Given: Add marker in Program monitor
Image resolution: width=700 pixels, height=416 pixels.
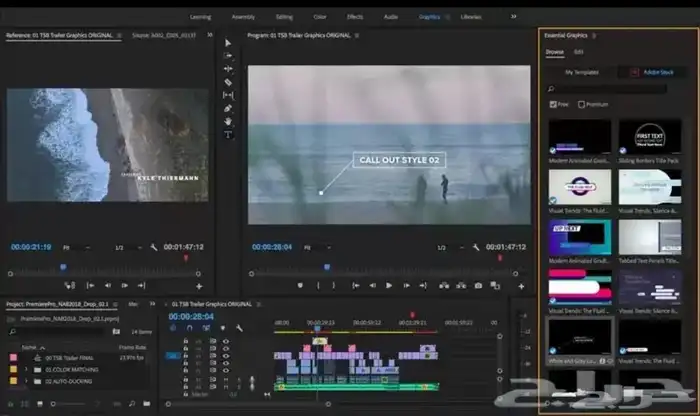Looking at the screenshot, I should (300, 285).
